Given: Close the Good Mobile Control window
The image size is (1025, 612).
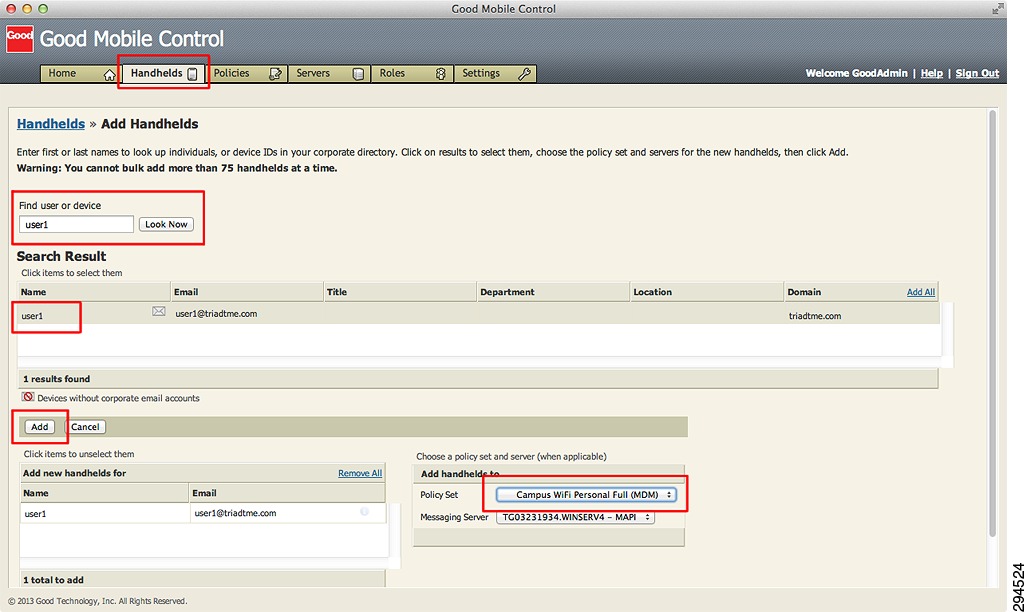Looking at the screenshot, I should tap(11, 8).
